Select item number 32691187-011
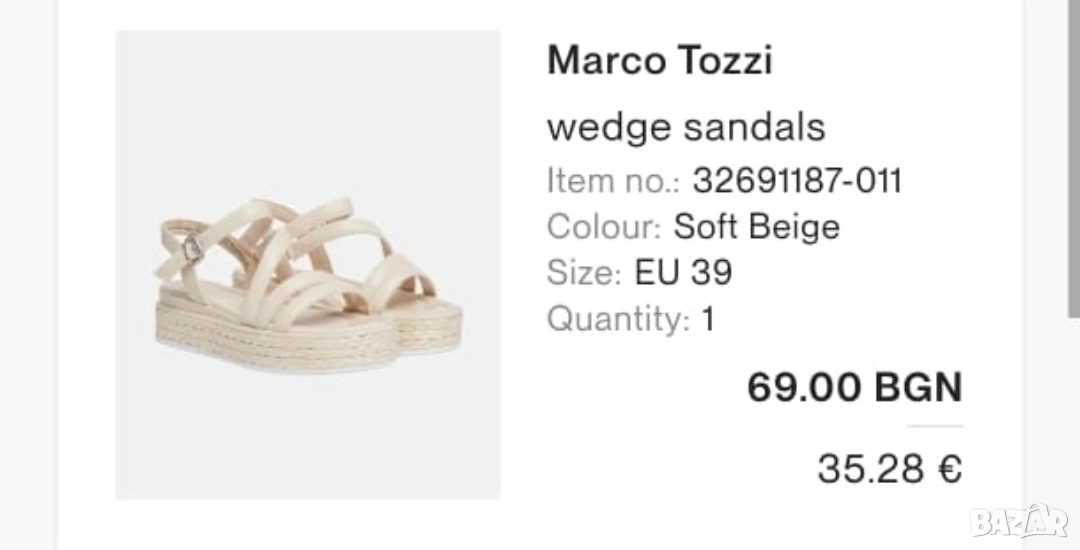This screenshot has width=1080, height=550. 797,181
